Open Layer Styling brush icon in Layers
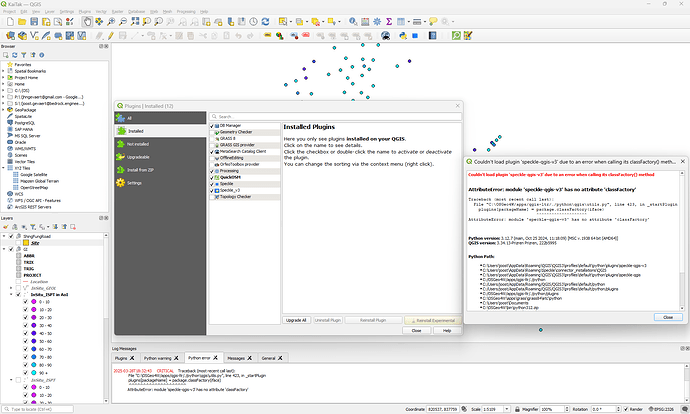 pos(6,227)
